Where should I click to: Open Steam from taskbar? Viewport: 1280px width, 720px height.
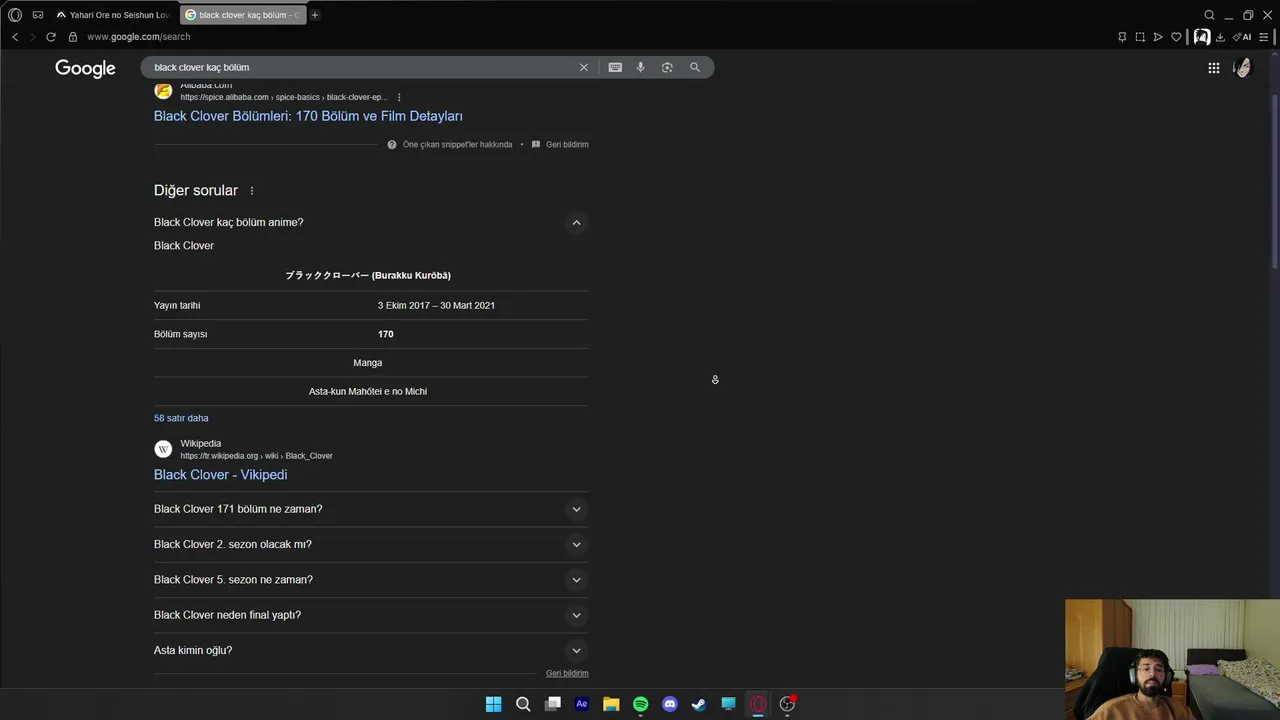(x=699, y=704)
